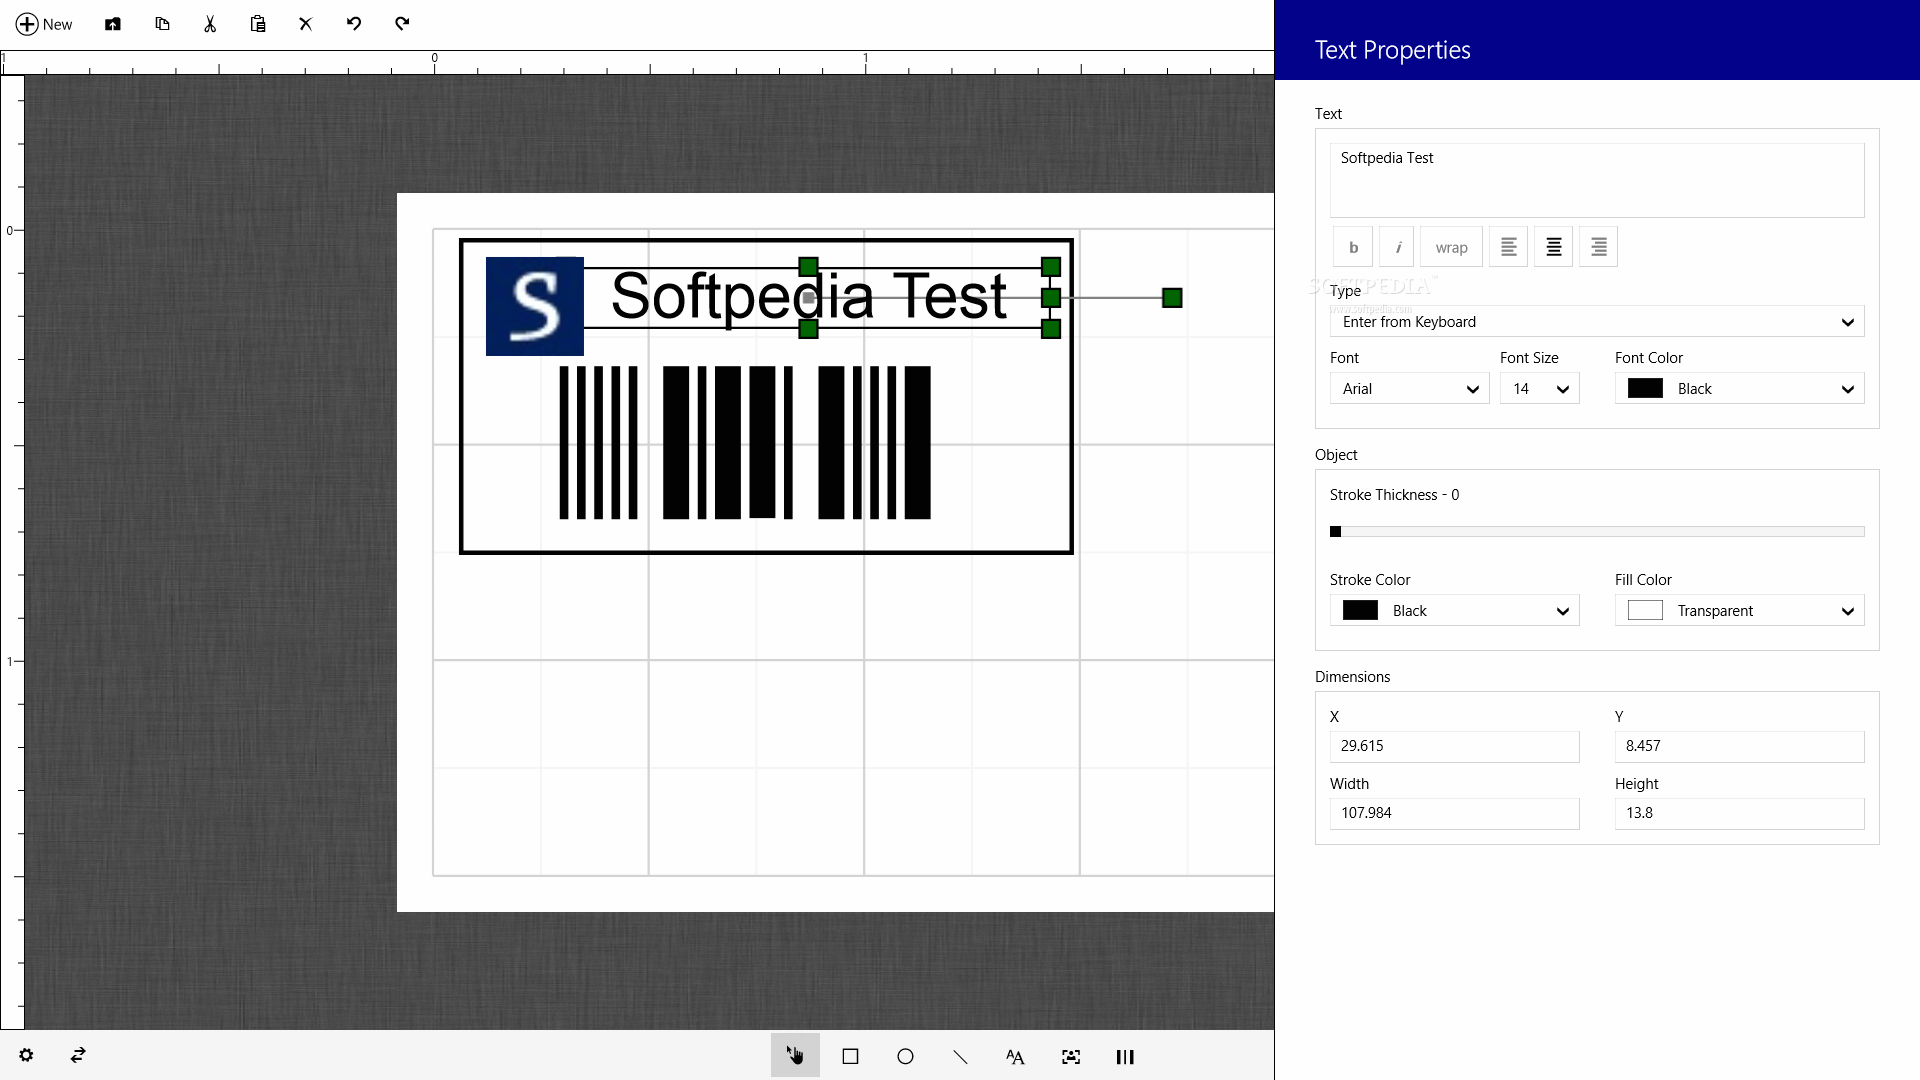Align text to the left
This screenshot has height=1080, width=1920.
click(x=1508, y=247)
